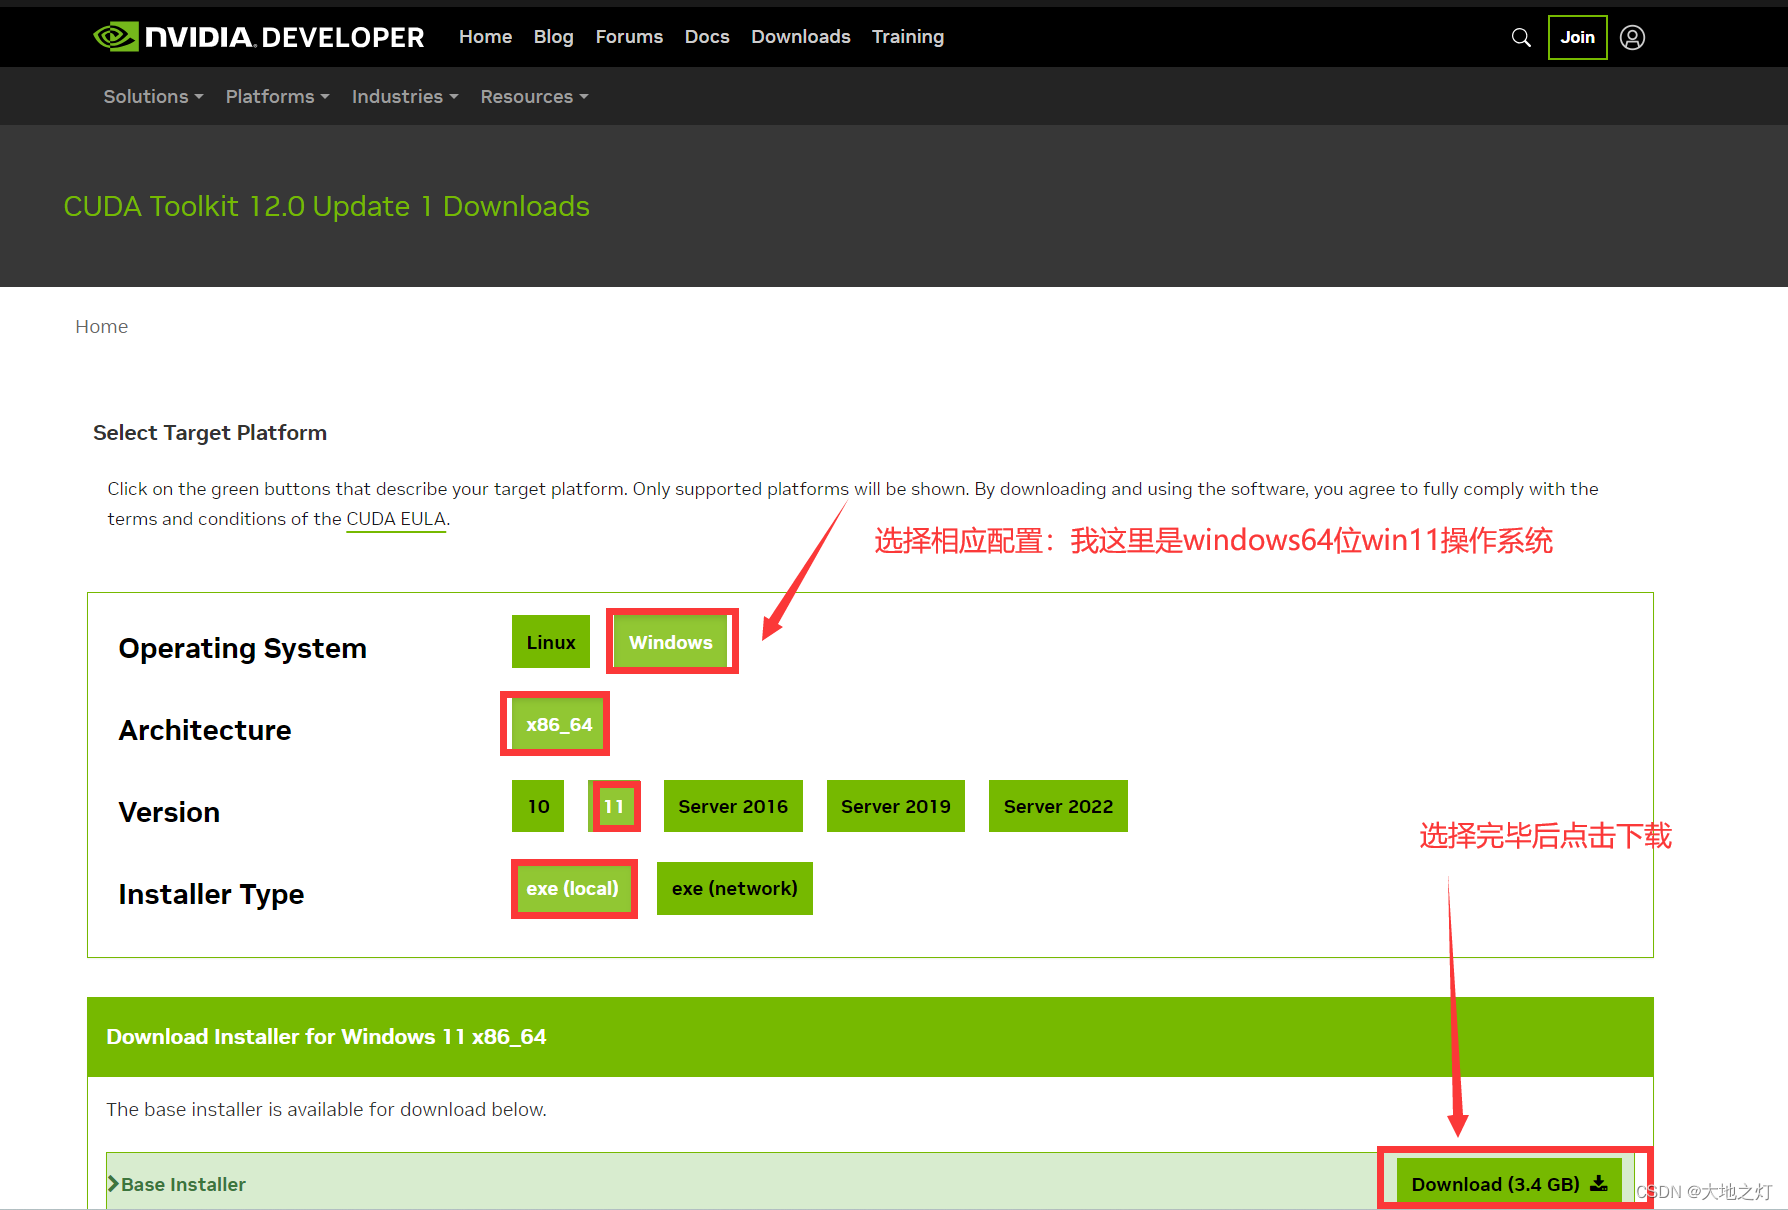Click Download Installer for Windows 11 x86_64 header
The height and width of the screenshot is (1210, 1788).
[326, 1037]
